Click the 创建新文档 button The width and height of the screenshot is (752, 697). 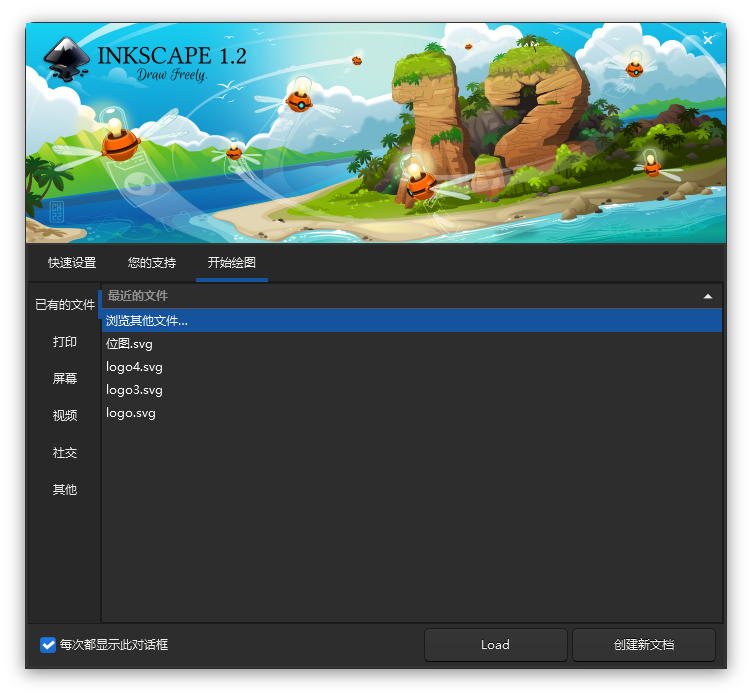[x=644, y=645]
